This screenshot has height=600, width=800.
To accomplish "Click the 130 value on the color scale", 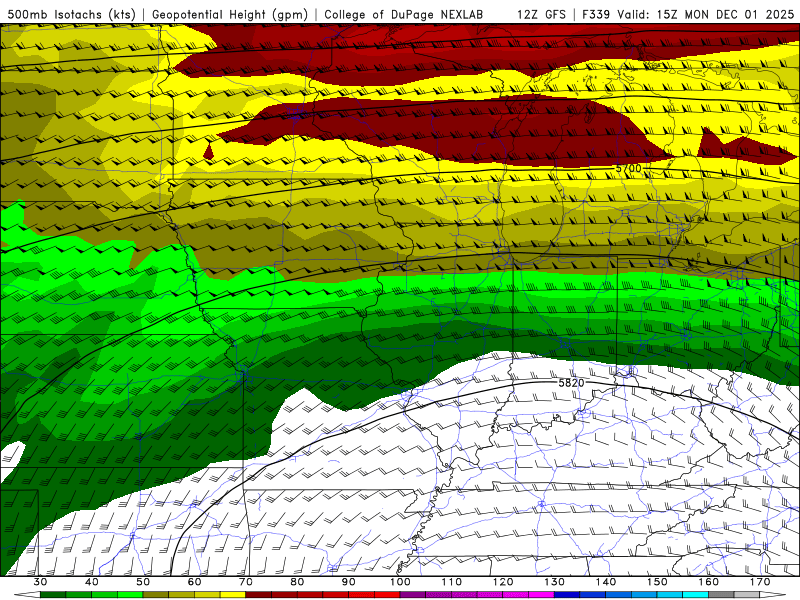I will [555, 582].
